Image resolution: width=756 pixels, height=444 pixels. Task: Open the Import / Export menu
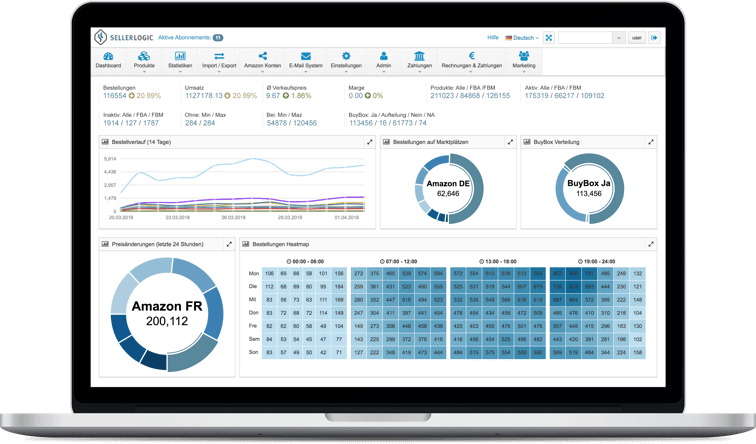coord(219,60)
